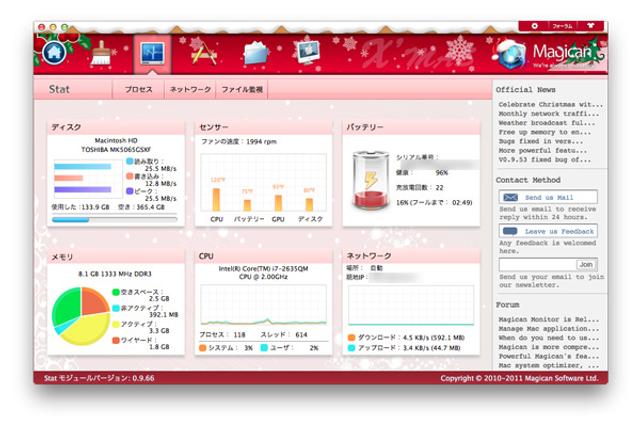Open 'Celebrate Christmas' news item
This screenshot has height=429, width=640.
pyautogui.click(x=546, y=106)
